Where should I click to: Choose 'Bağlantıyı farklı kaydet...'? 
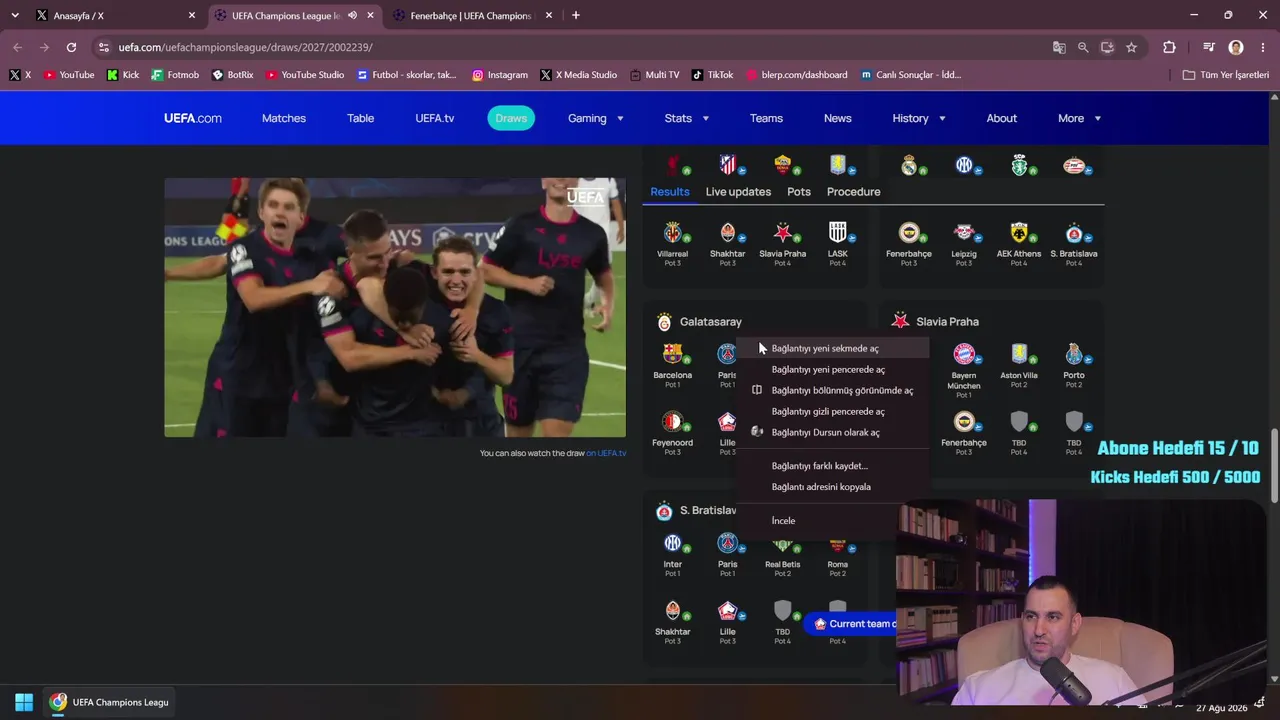pyautogui.click(x=833, y=466)
